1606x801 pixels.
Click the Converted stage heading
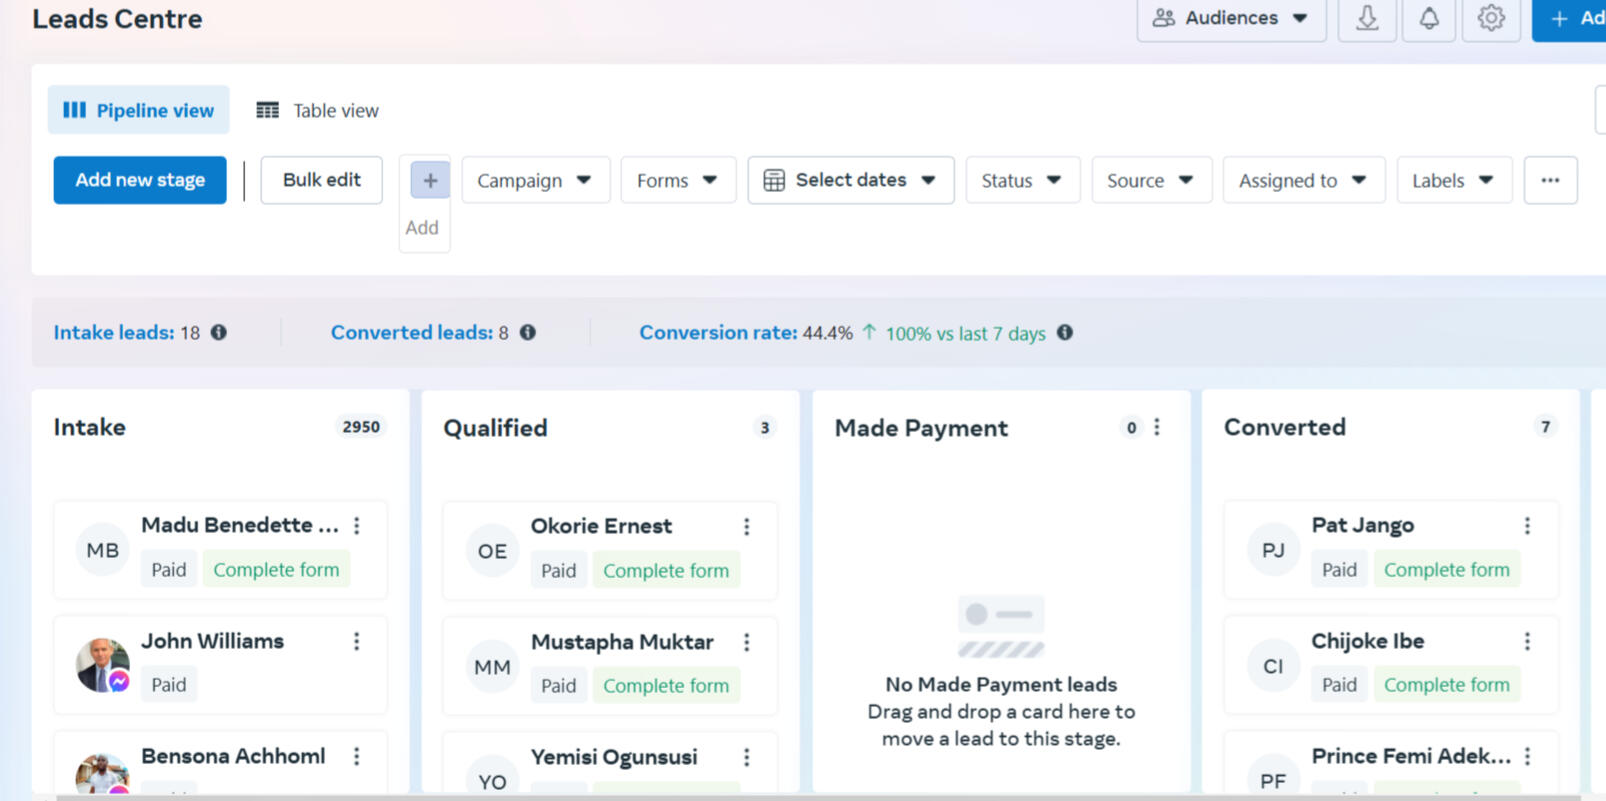pyautogui.click(x=1285, y=427)
